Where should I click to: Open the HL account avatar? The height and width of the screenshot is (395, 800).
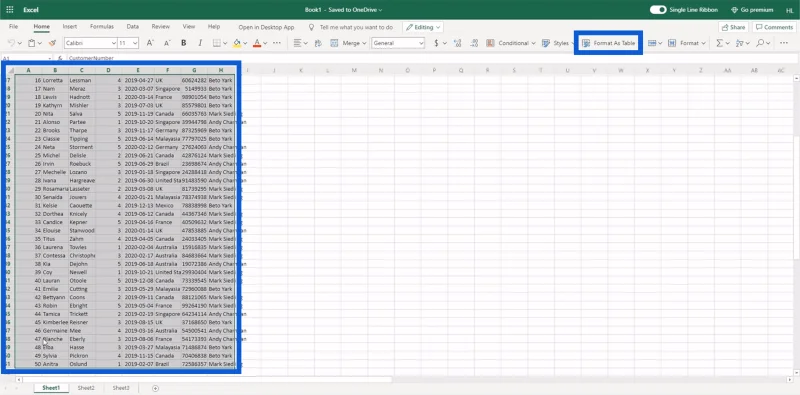(x=790, y=10)
